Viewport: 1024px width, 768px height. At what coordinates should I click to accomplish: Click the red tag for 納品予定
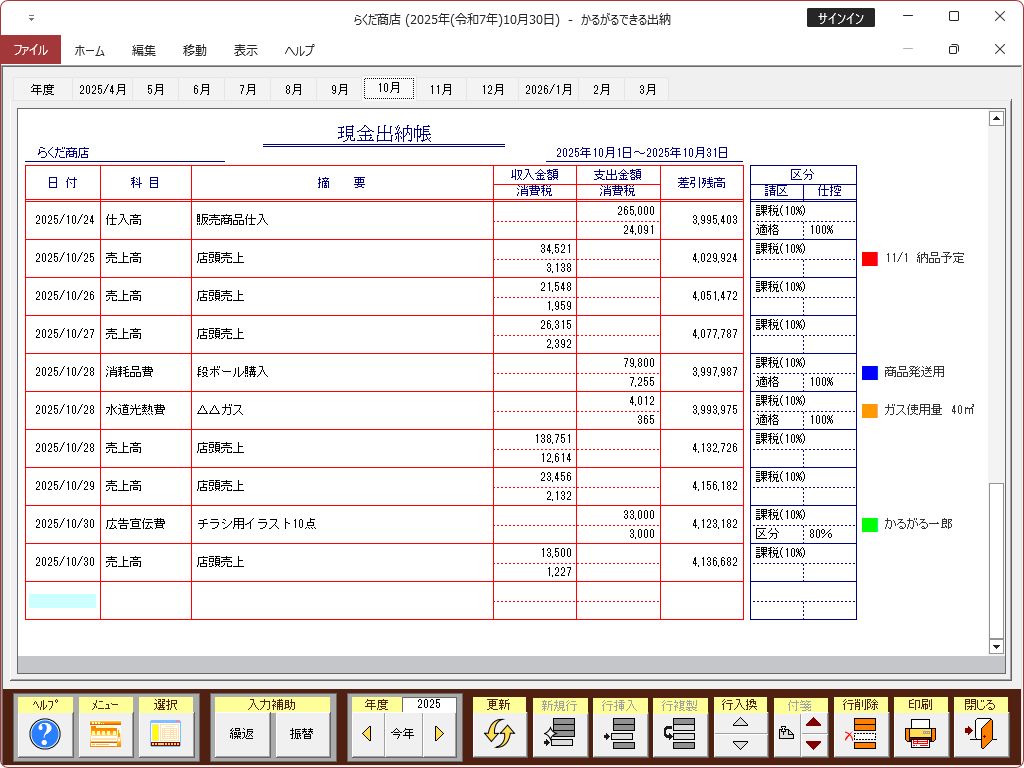[870, 258]
